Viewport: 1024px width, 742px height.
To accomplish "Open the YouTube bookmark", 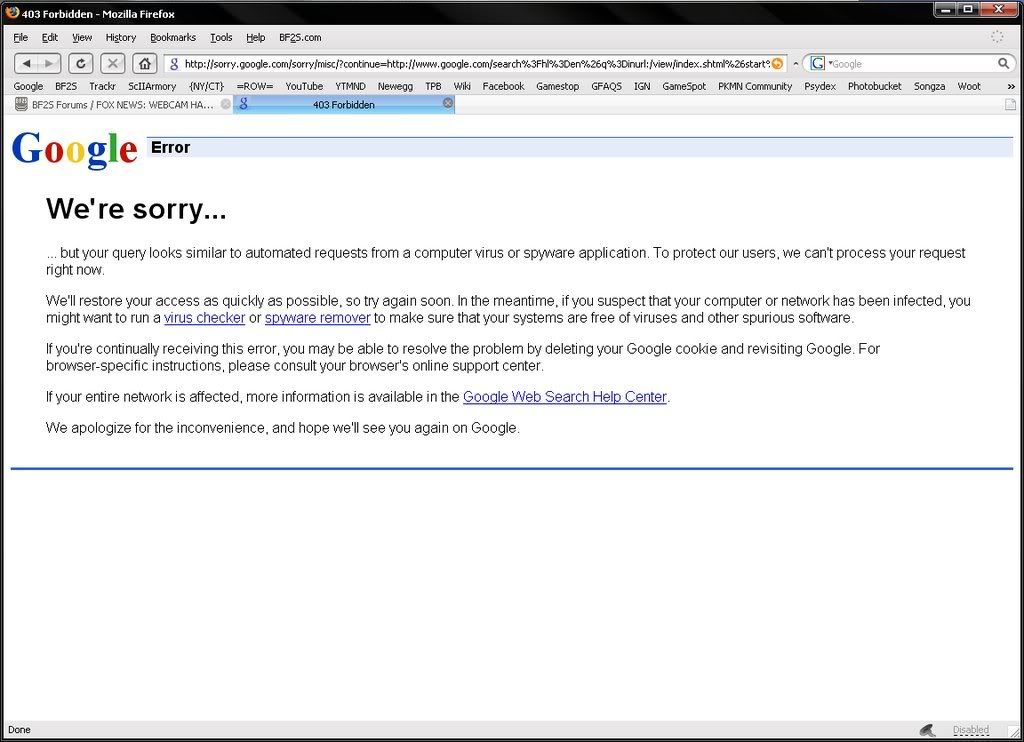I will pyautogui.click(x=304, y=86).
